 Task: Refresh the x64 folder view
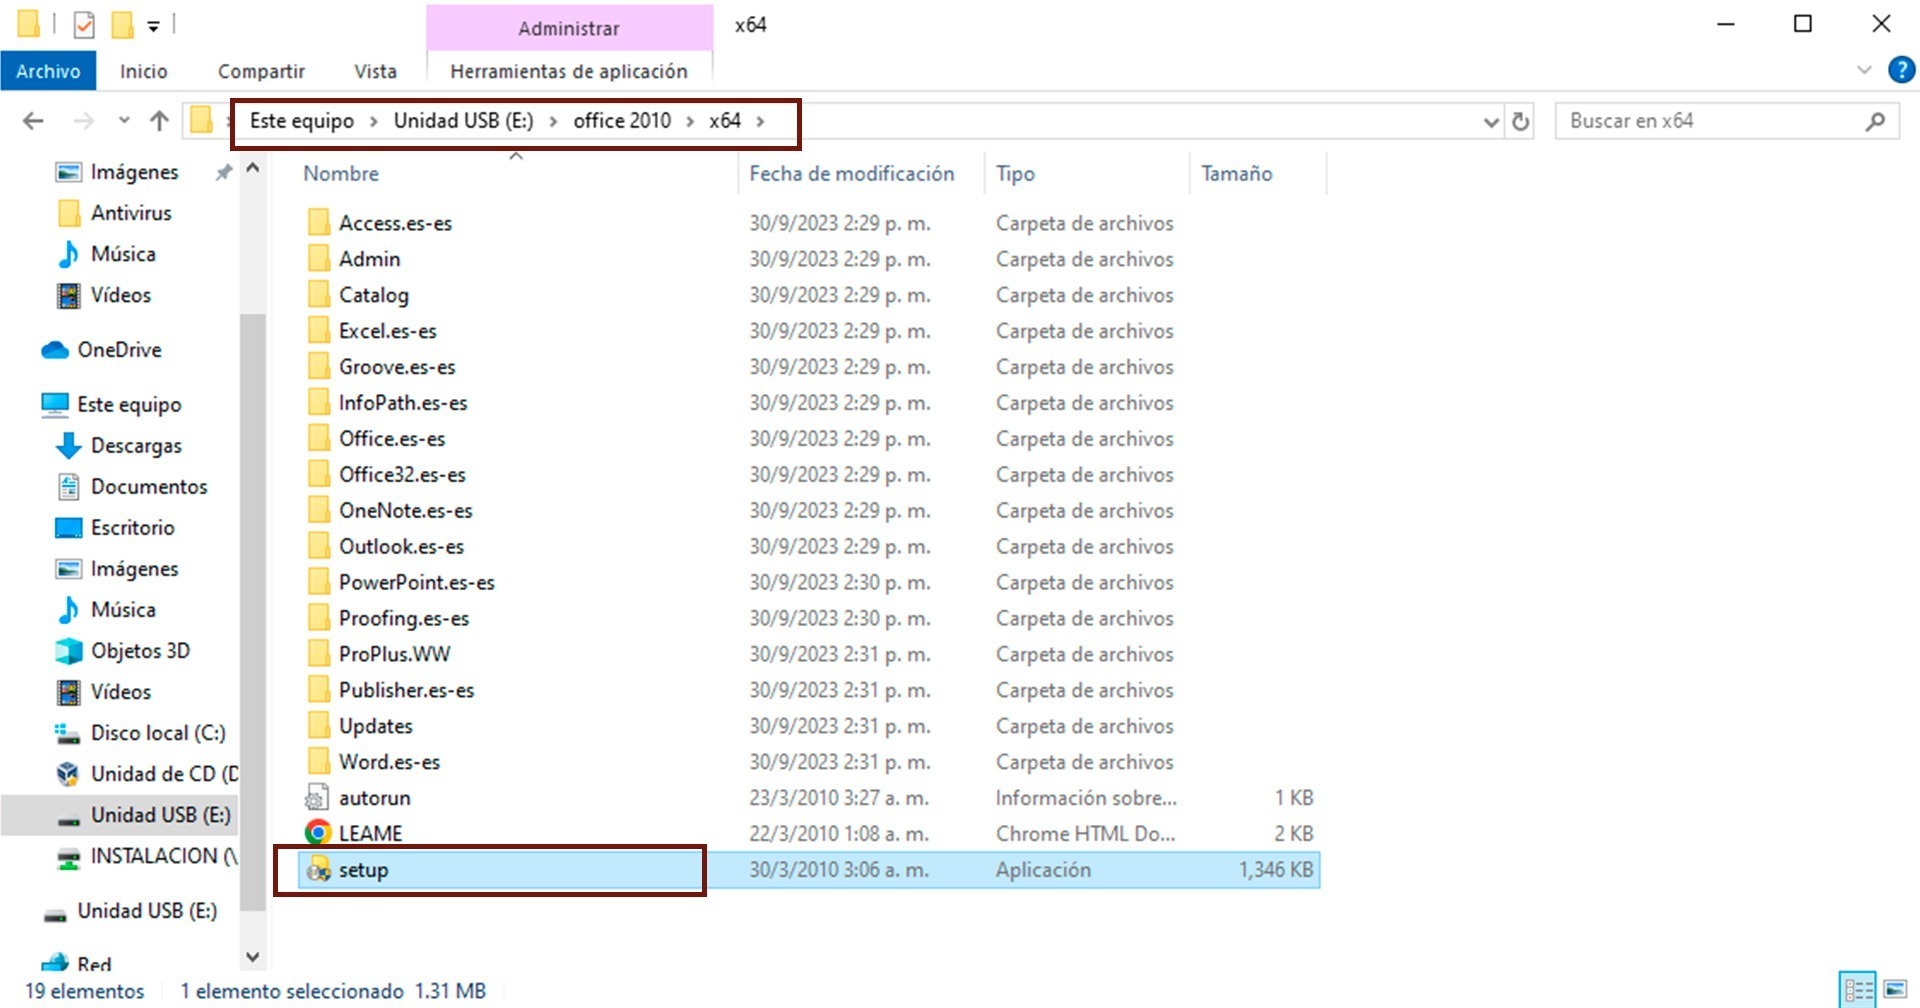1520,121
